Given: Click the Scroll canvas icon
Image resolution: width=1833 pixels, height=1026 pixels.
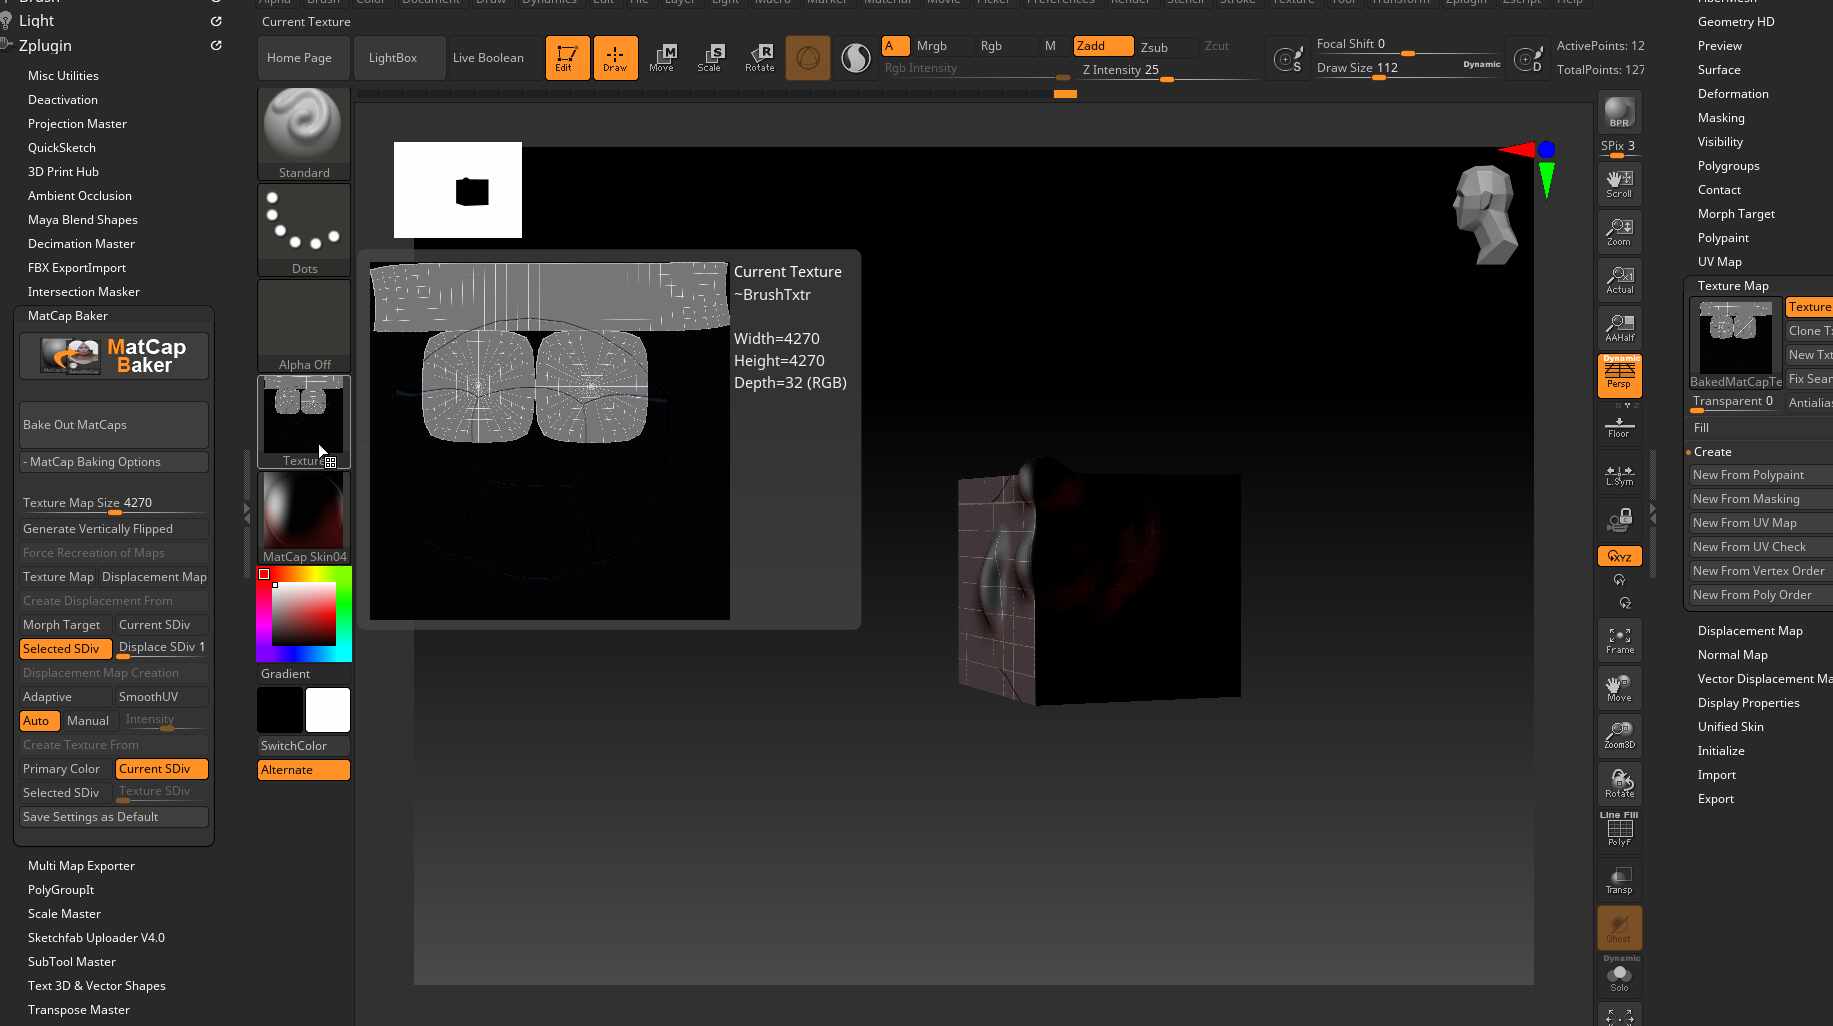Looking at the screenshot, I should 1619,184.
